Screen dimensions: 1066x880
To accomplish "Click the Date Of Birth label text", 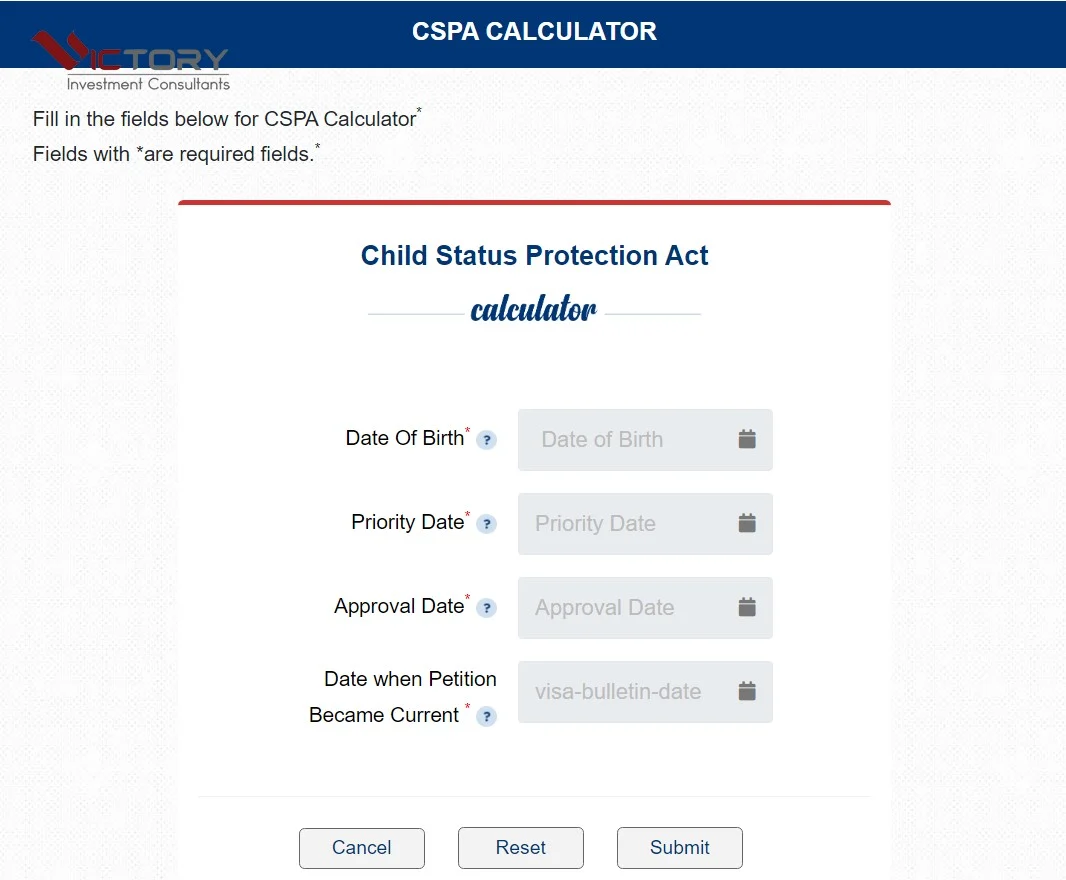I will 404,438.
